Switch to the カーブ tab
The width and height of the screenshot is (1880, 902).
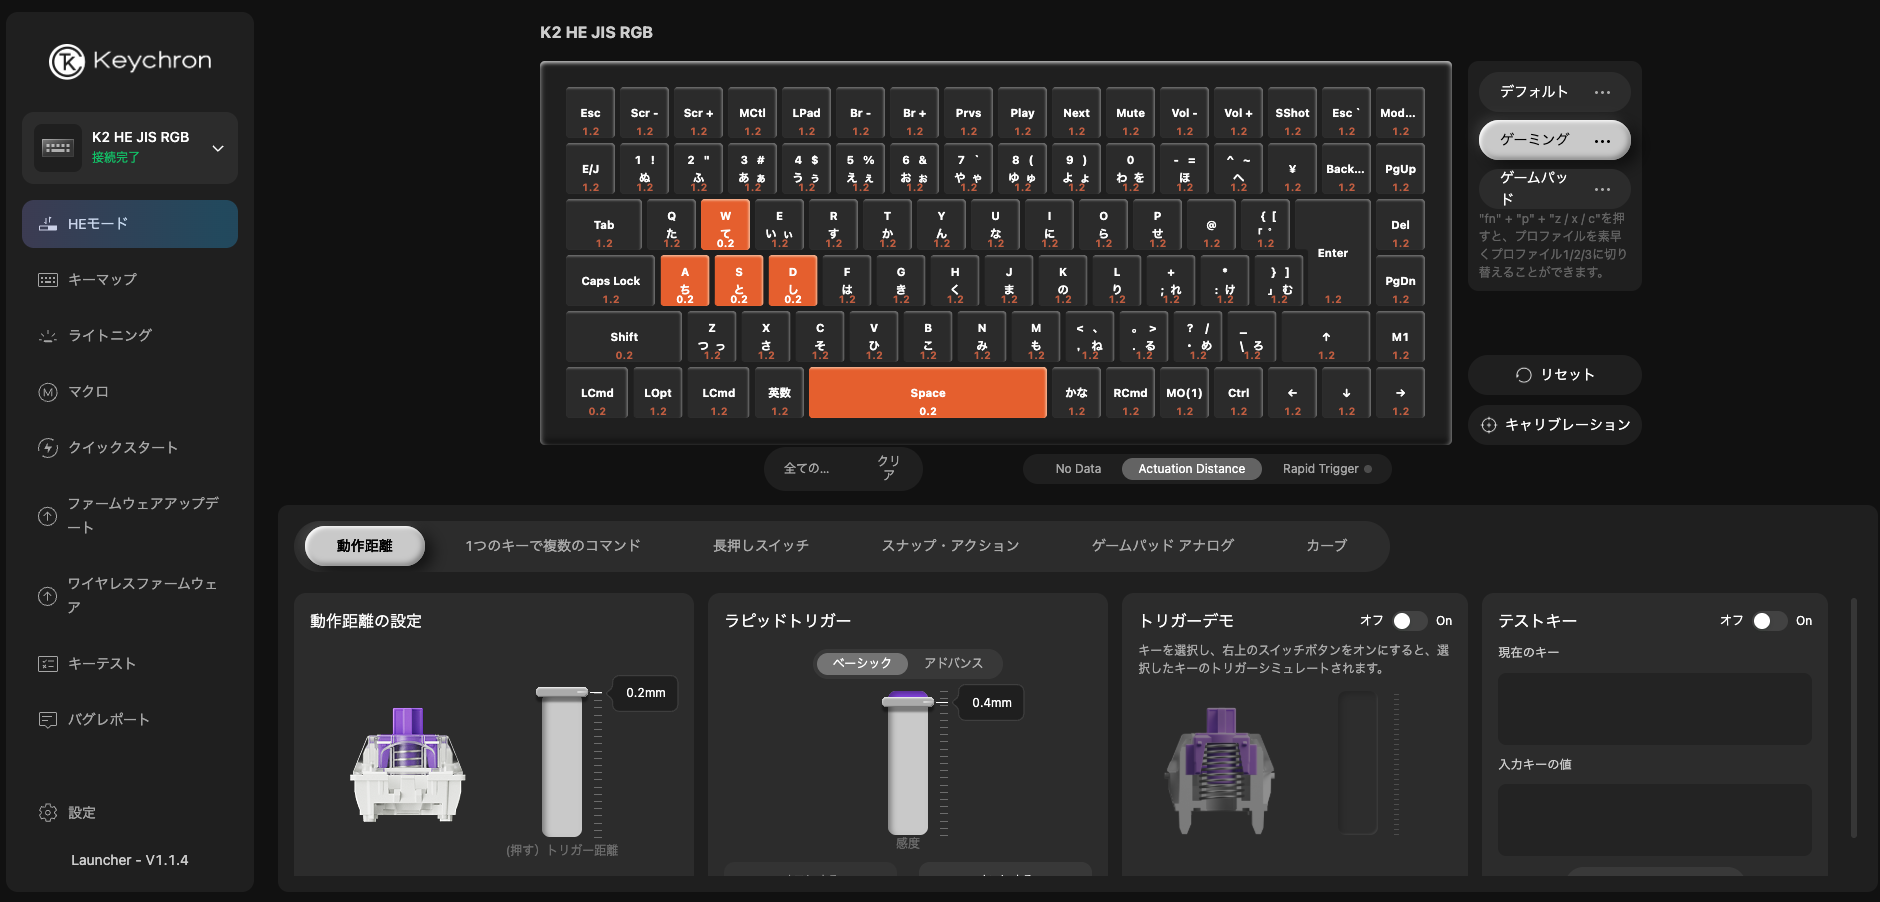click(x=1326, y=546)
